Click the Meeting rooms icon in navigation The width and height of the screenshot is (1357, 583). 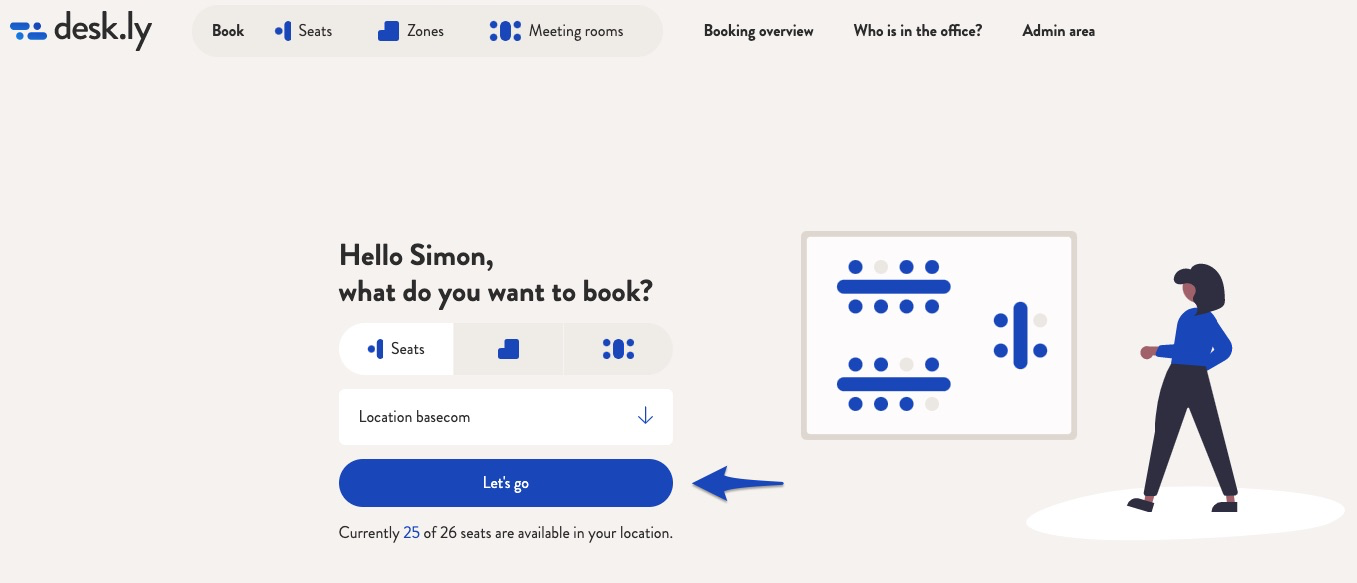pyautogui.click(x=505, y=31)
